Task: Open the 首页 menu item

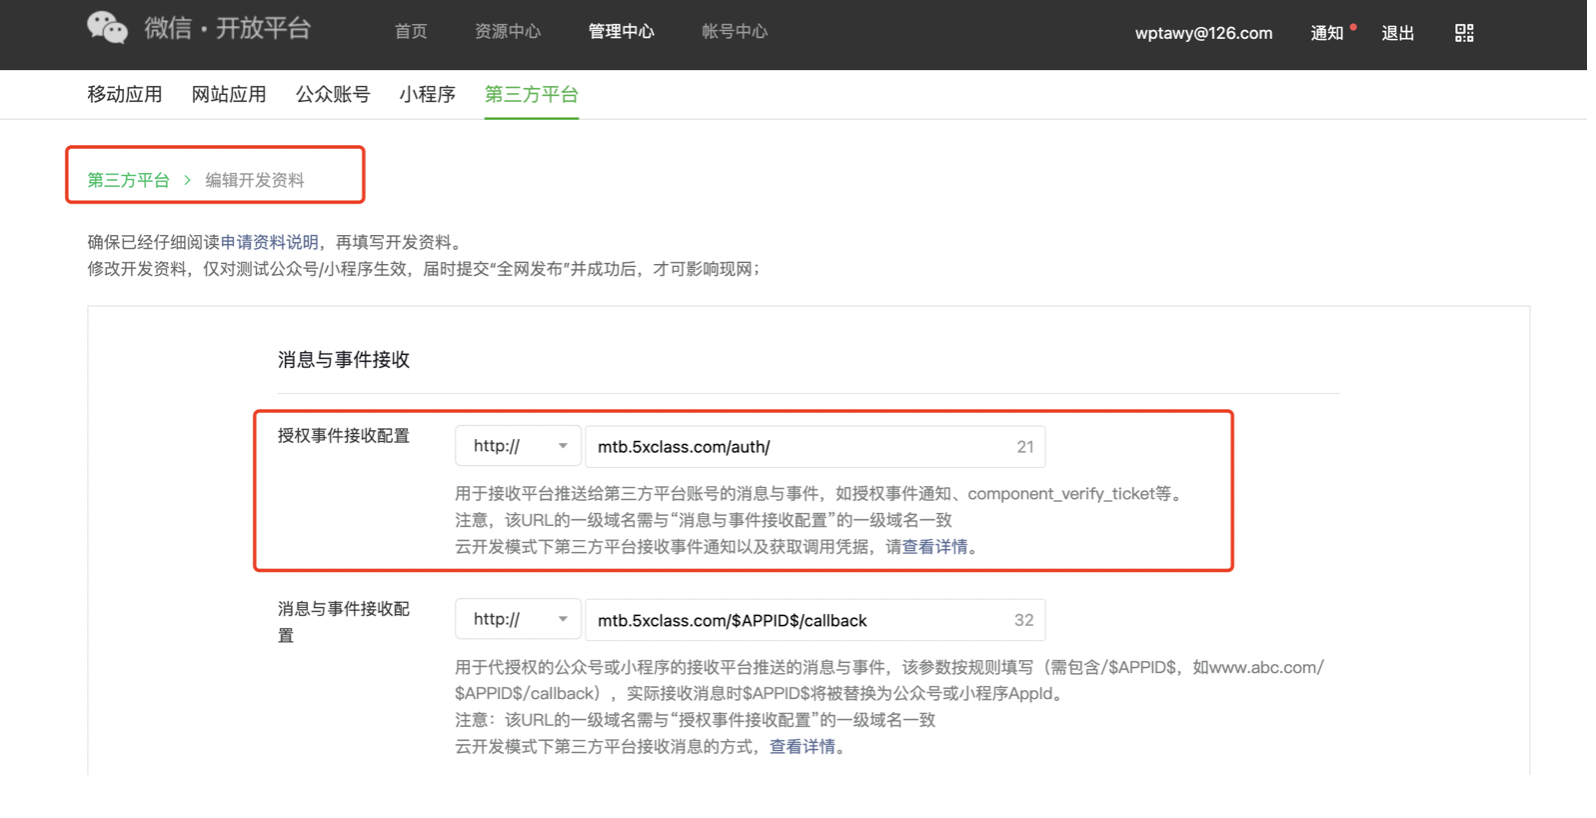Action: click(x=413, y=32)
